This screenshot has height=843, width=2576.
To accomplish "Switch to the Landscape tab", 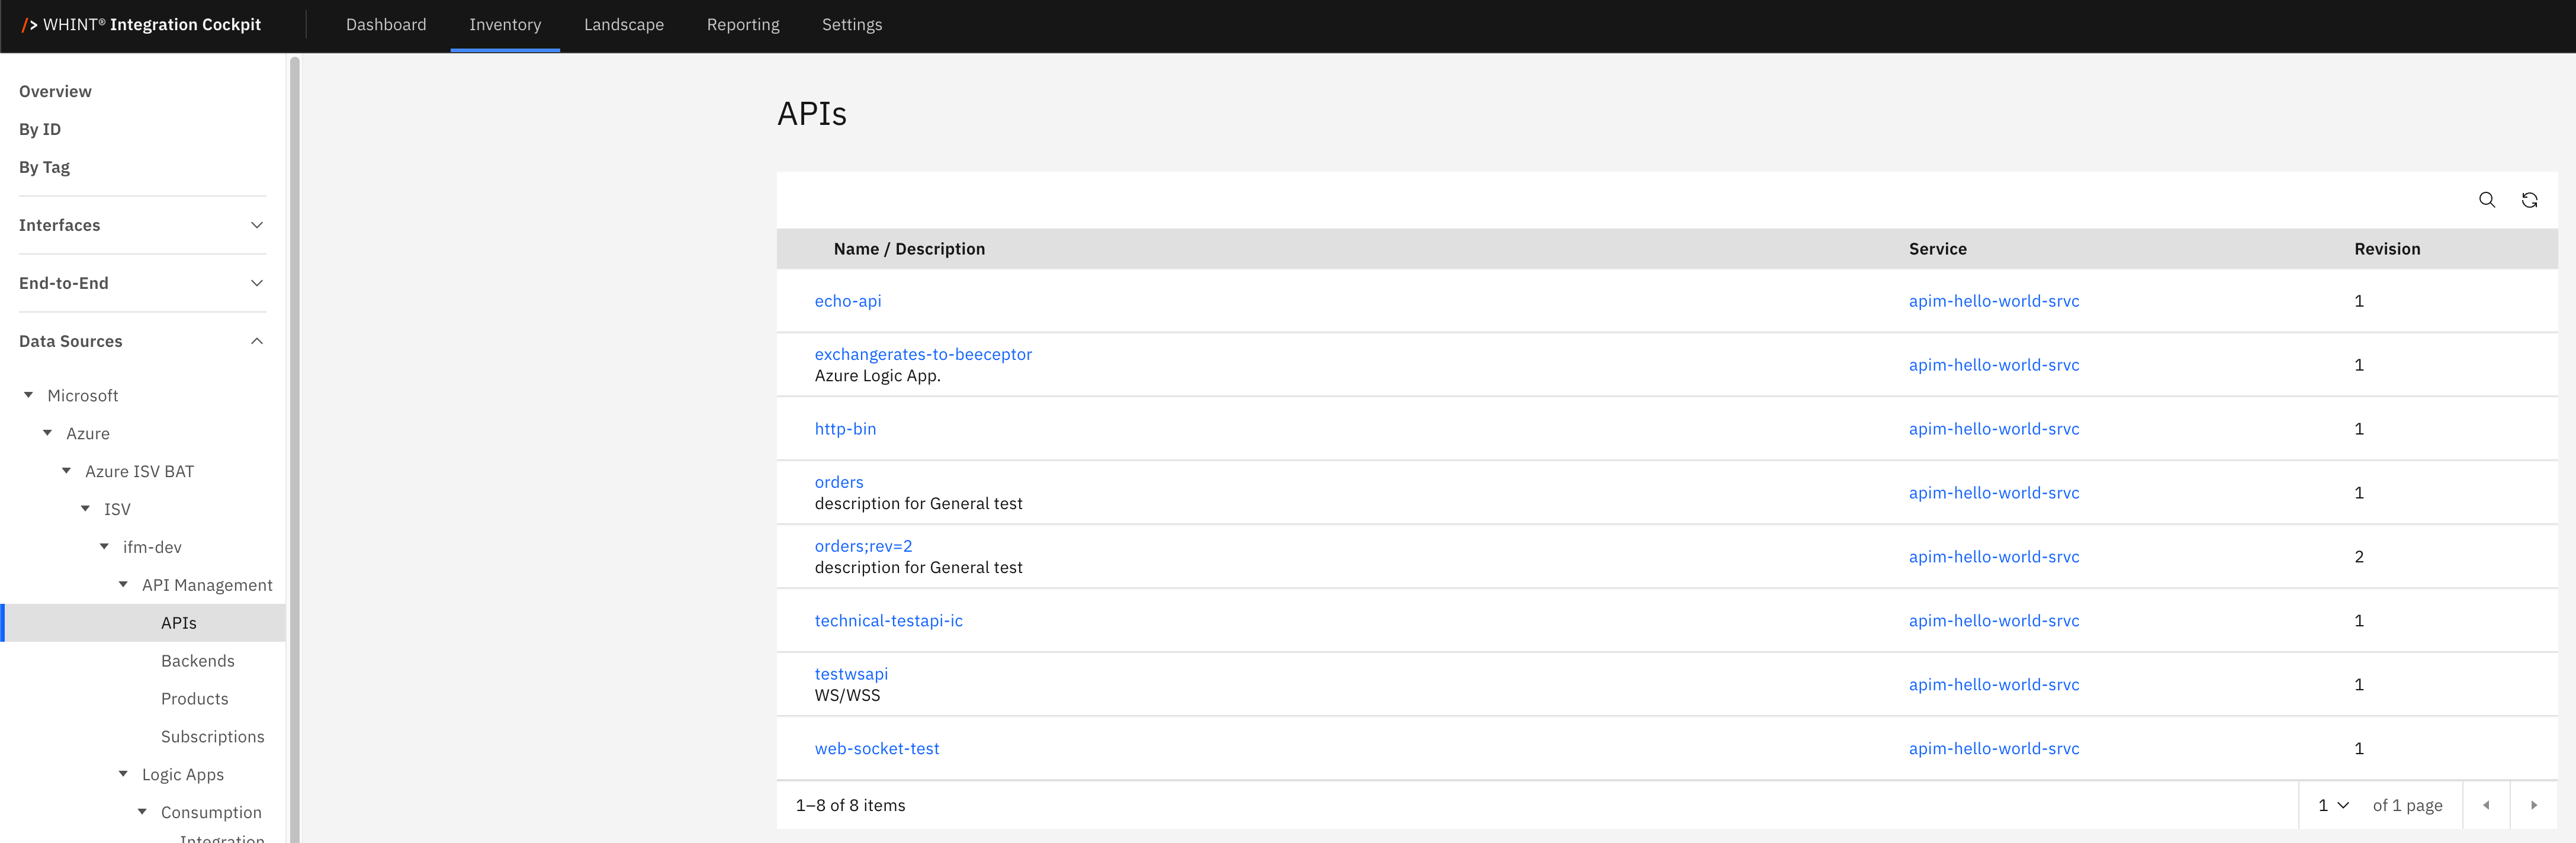I will tap(623, 25).
